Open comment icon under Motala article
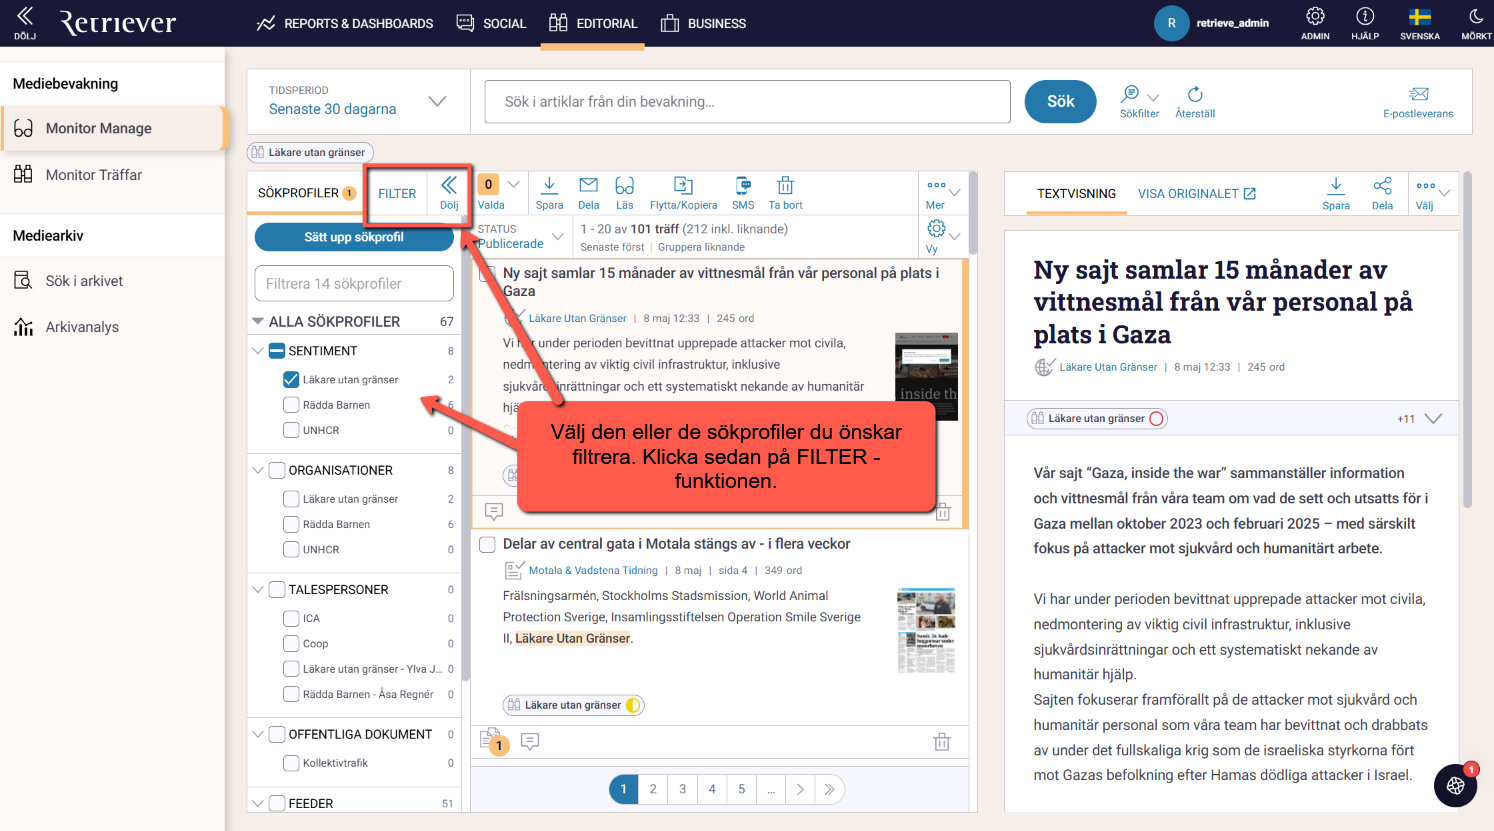 click(x=530, y=741)
